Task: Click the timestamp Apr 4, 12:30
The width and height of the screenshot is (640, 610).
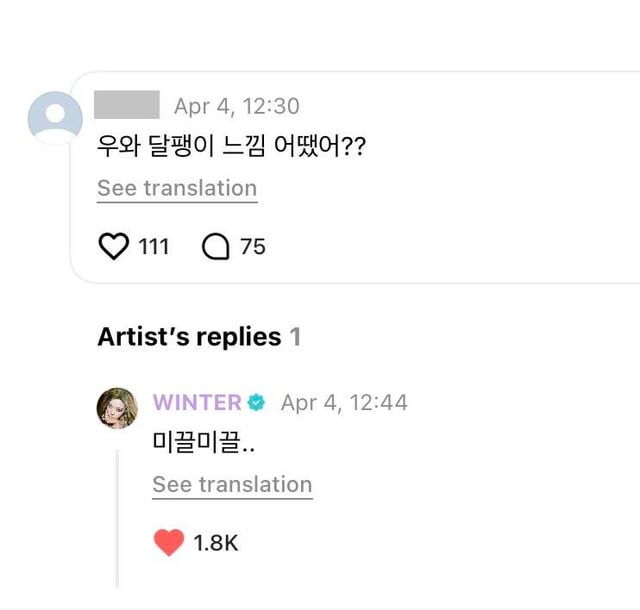Action: pyautogui.click(x=236, y=106)
